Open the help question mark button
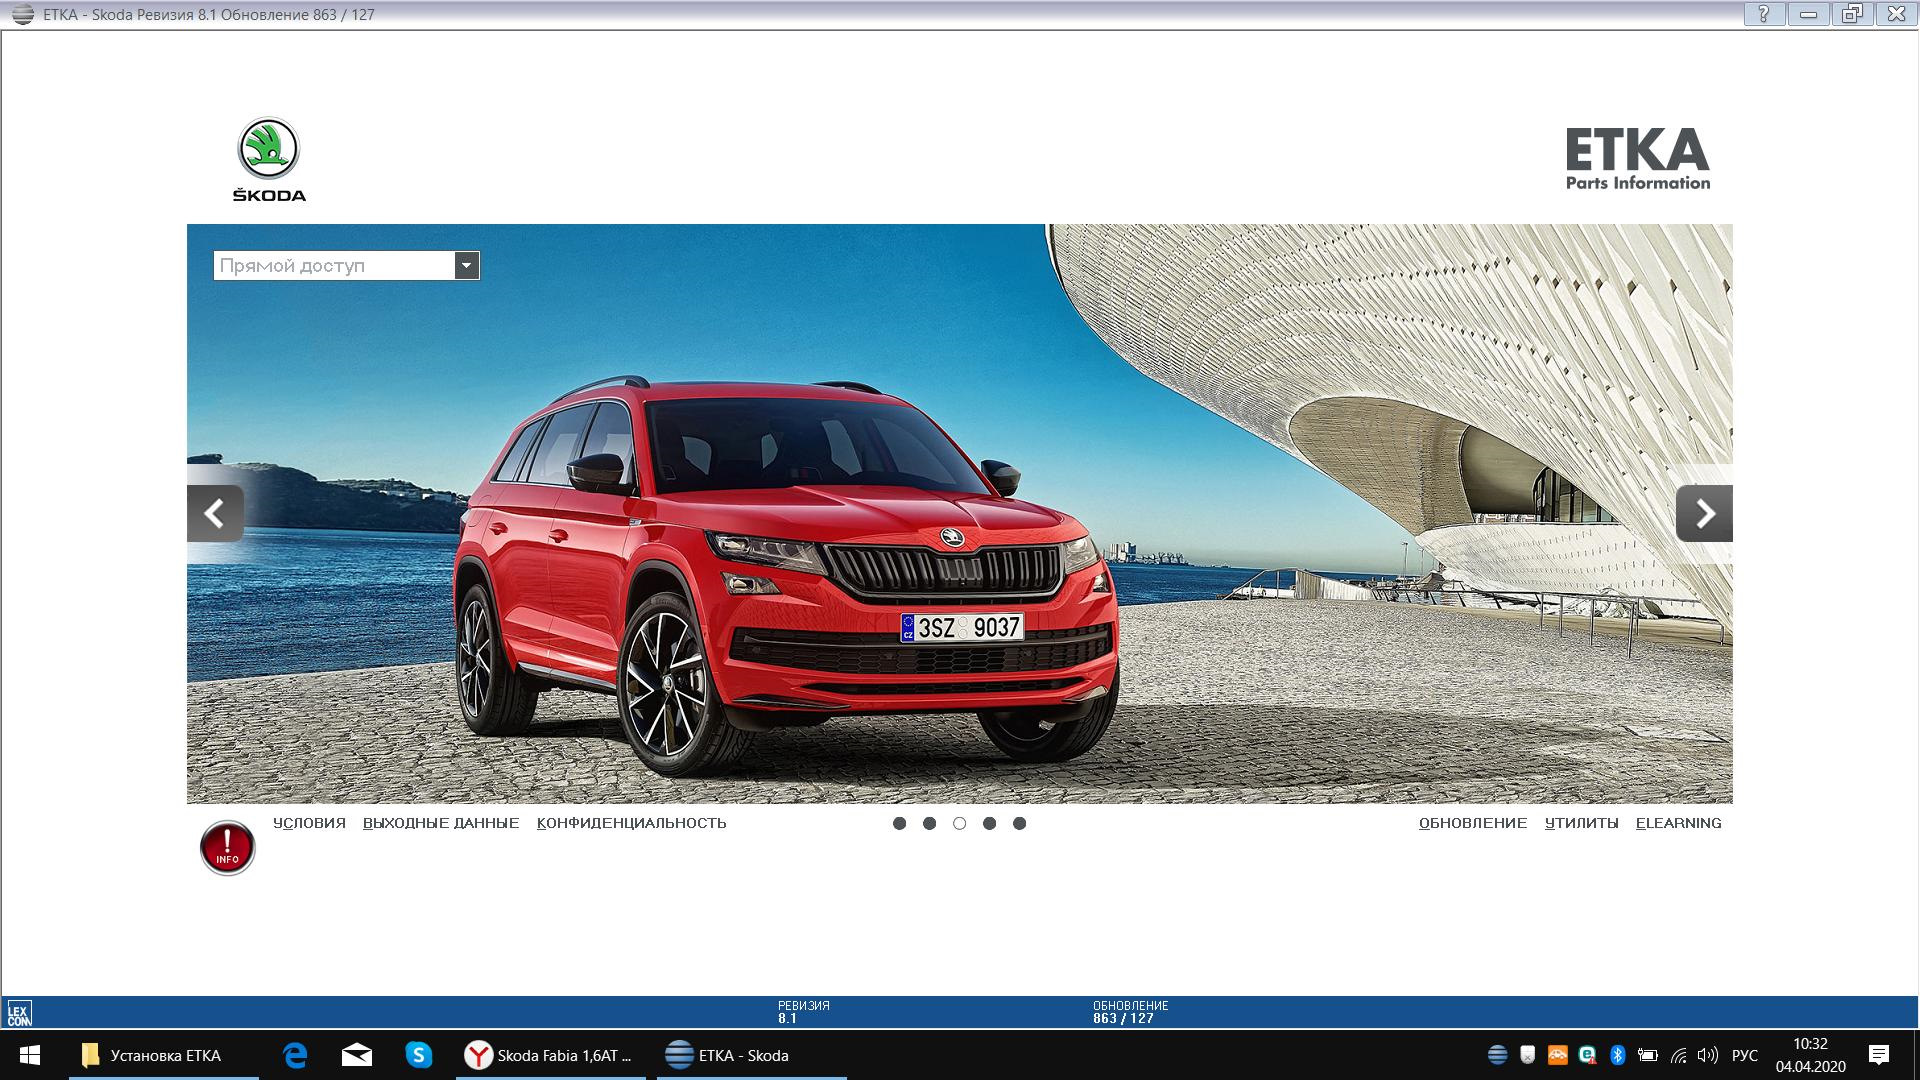This screenshot has height=1080, width=1920. click(x=1764, y=14)
